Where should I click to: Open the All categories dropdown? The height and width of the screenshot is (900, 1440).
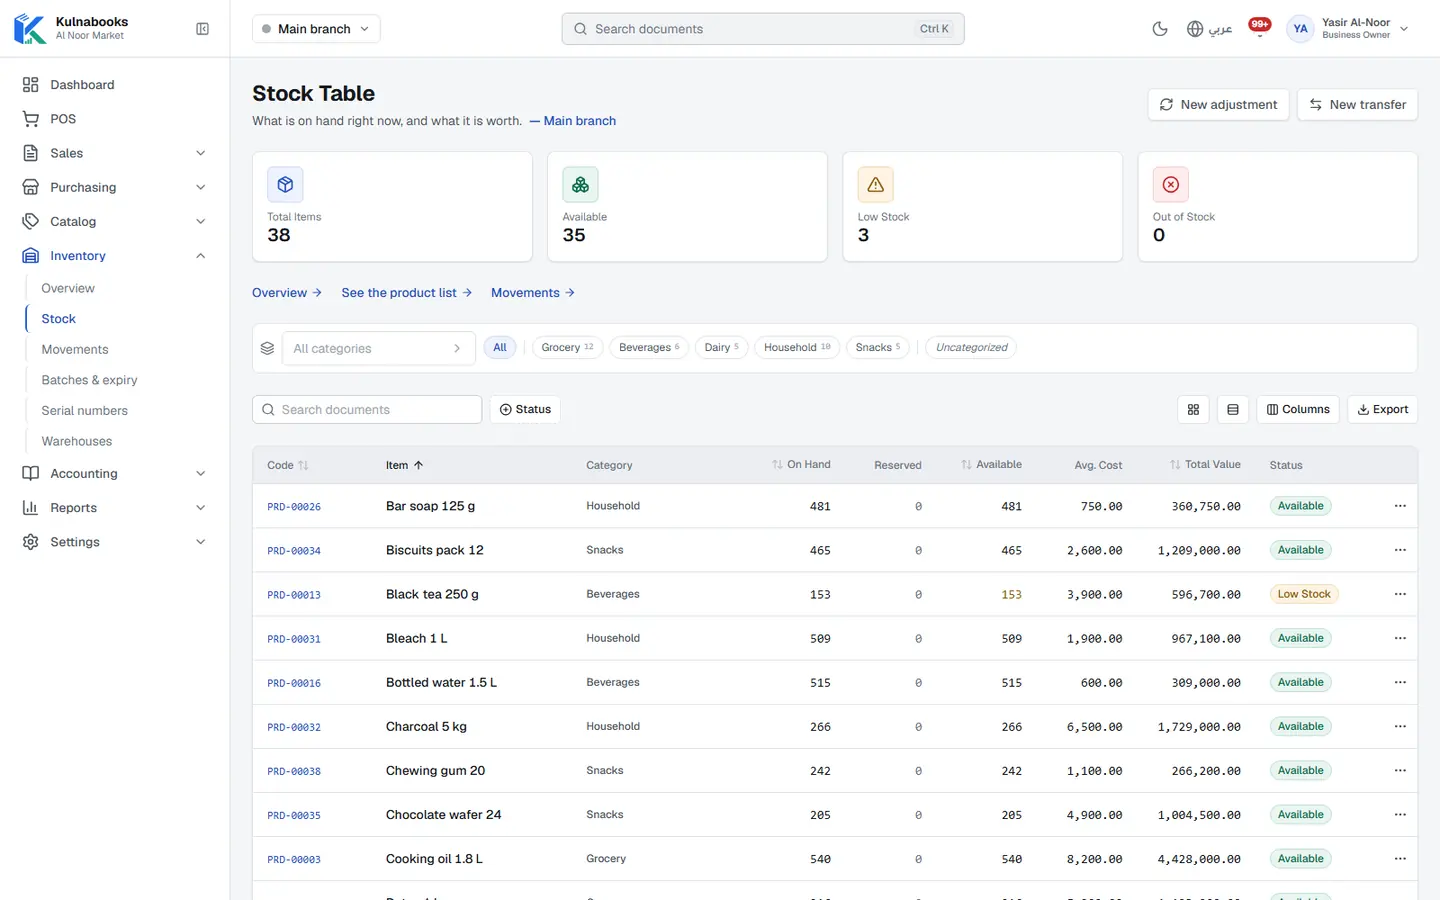[x=378, y=348]
